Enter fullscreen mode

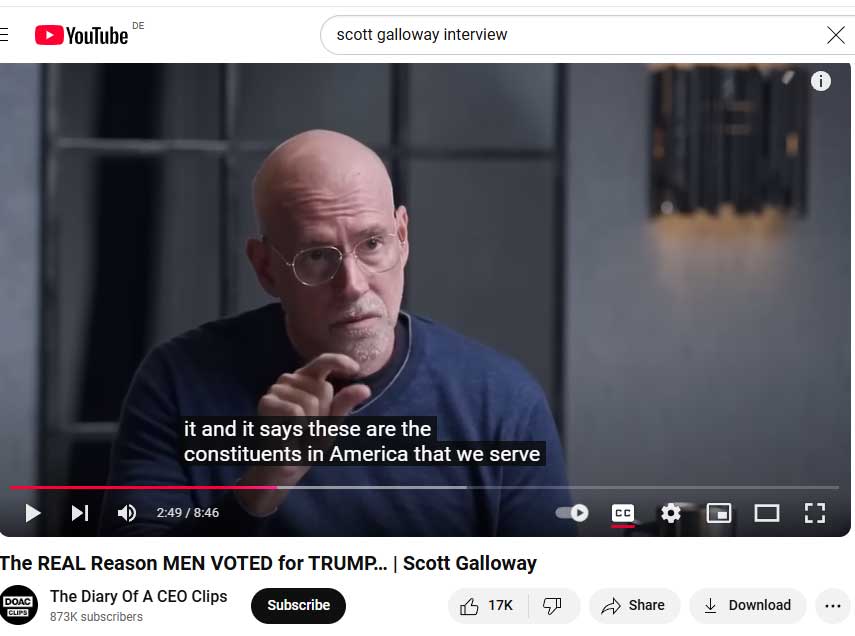point(815,513)
